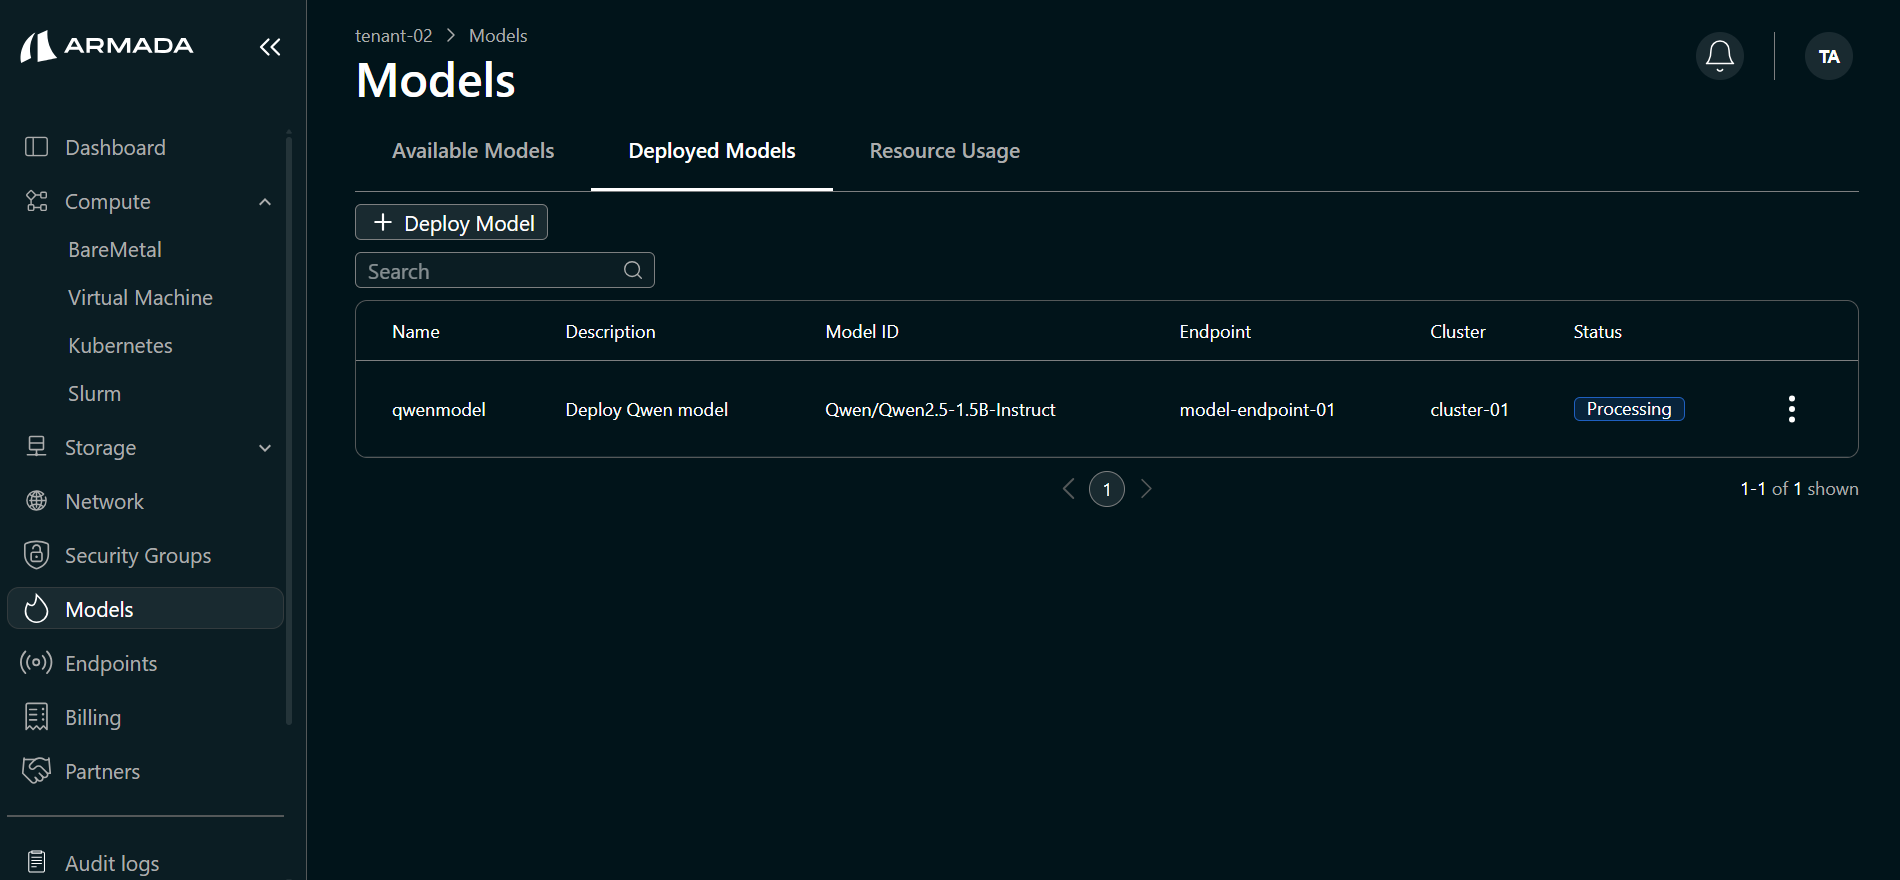Click the Processing status badge
This screenshot has width=1900, height=880.
[x=1629, y=409]
